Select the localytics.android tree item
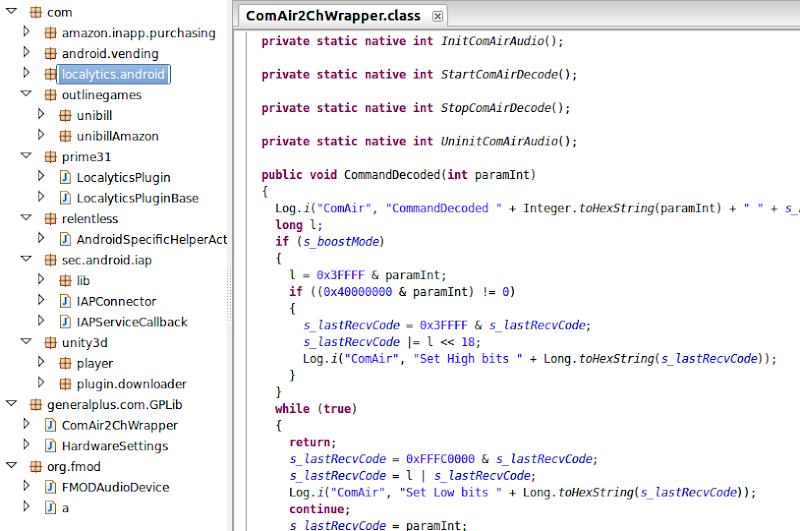This screenshot has width=800, height=531. tap(113, 74)
